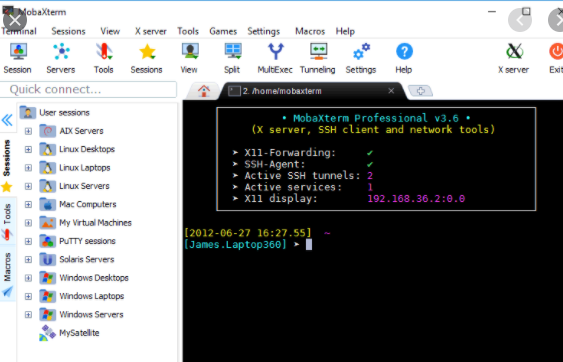The height and width of the screenshot is (362, 563).
Task: Collapse the sidebar with double-chevron arrow
Action: pos(7,120)
